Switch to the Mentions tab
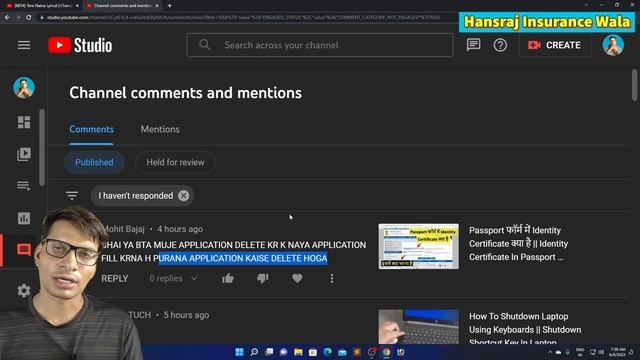 coord(160,129)
